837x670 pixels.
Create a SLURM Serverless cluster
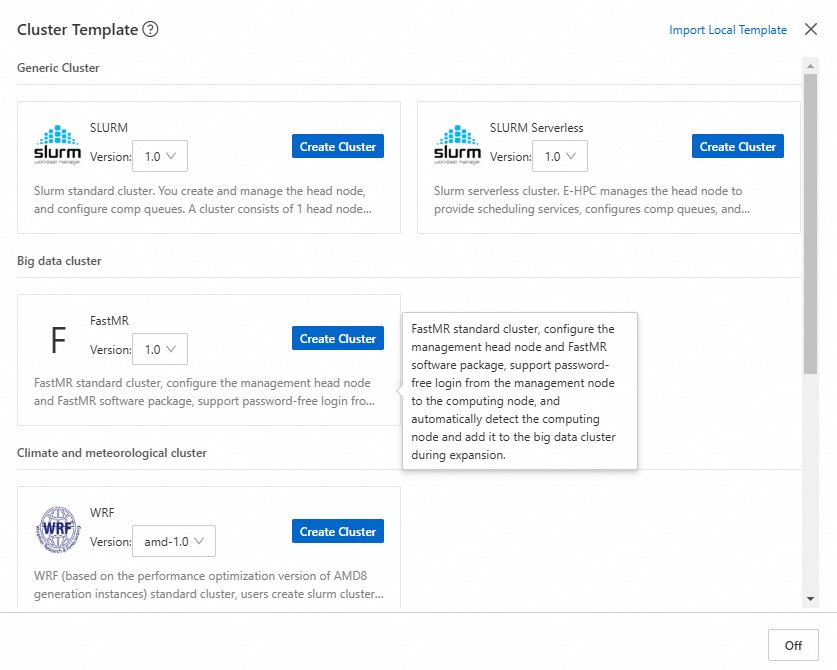[737, 147]
